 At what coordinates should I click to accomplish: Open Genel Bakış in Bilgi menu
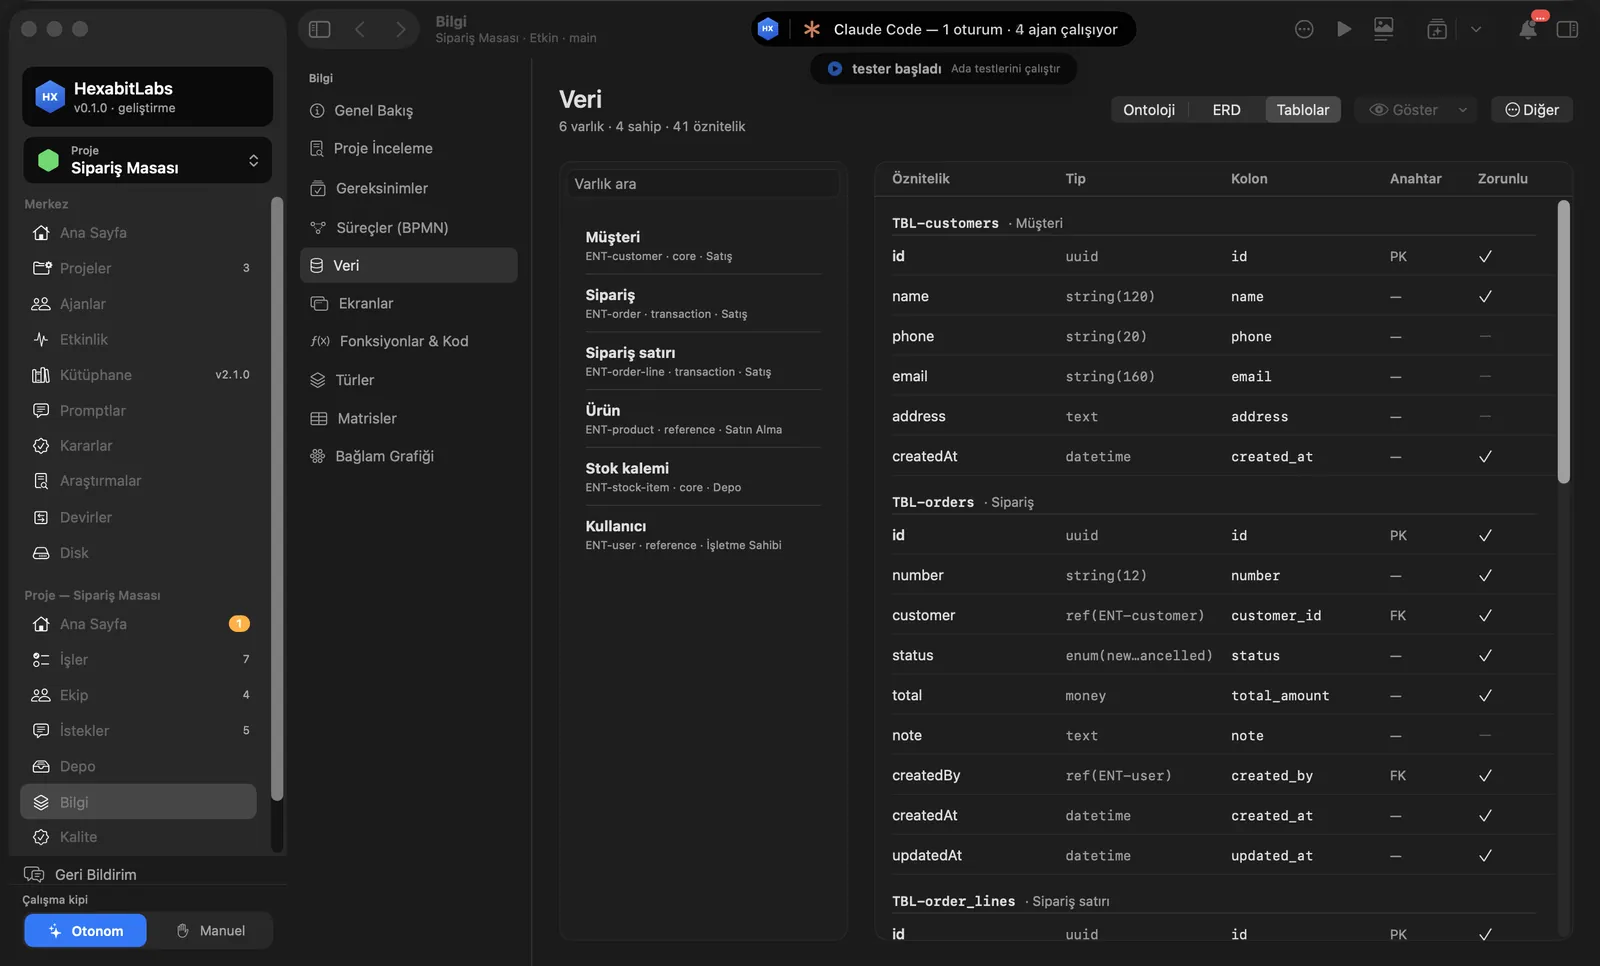[408, 111]
